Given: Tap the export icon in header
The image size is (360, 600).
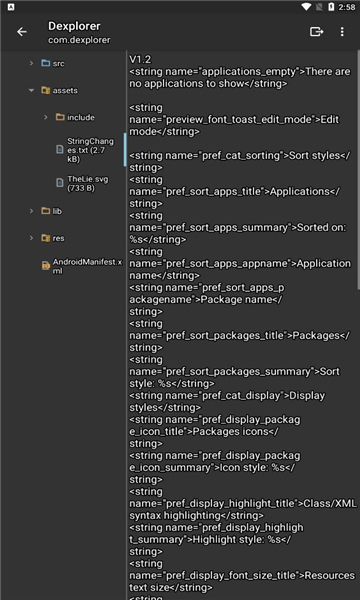Looking at the screenshot, I should coord(316,32).
